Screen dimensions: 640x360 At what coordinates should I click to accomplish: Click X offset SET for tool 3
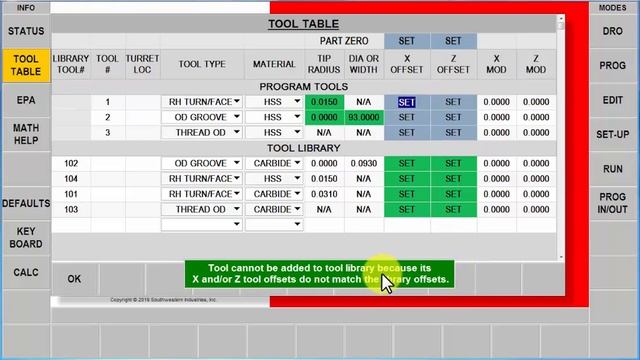click(x=407, y=133)
